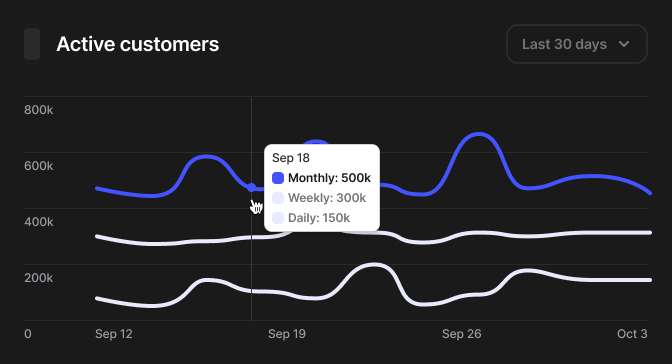Click the Weekly: 300k tooltip entry
The width and height of the screenshot is (672, 364).
[x=327, y=198]
